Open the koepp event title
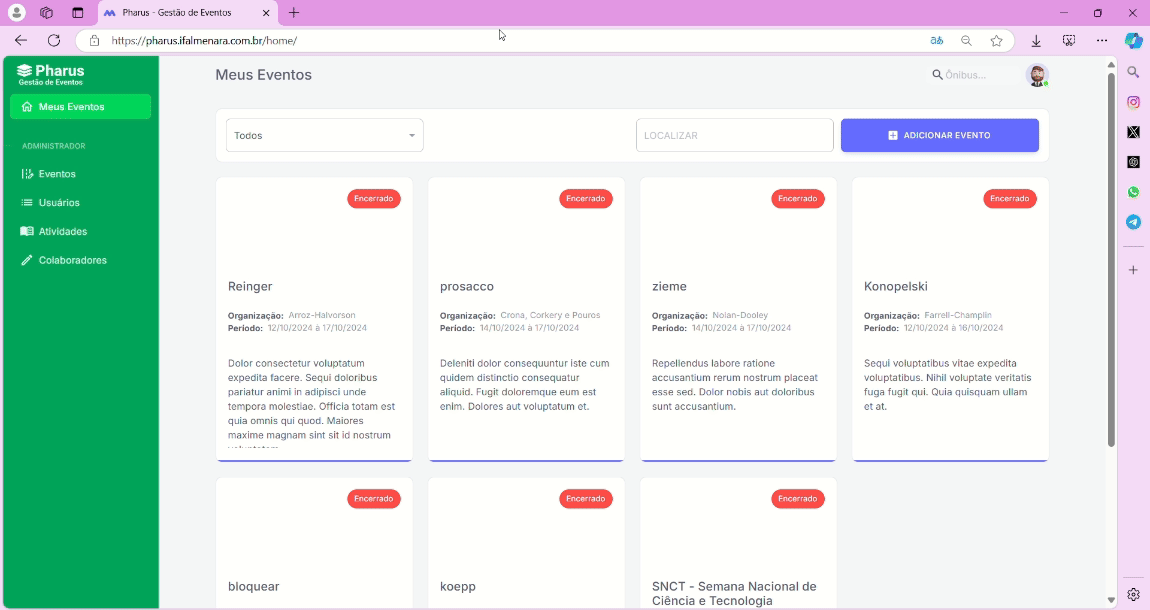This screenshot has height=610, width=1150. [x=458, y=587]
